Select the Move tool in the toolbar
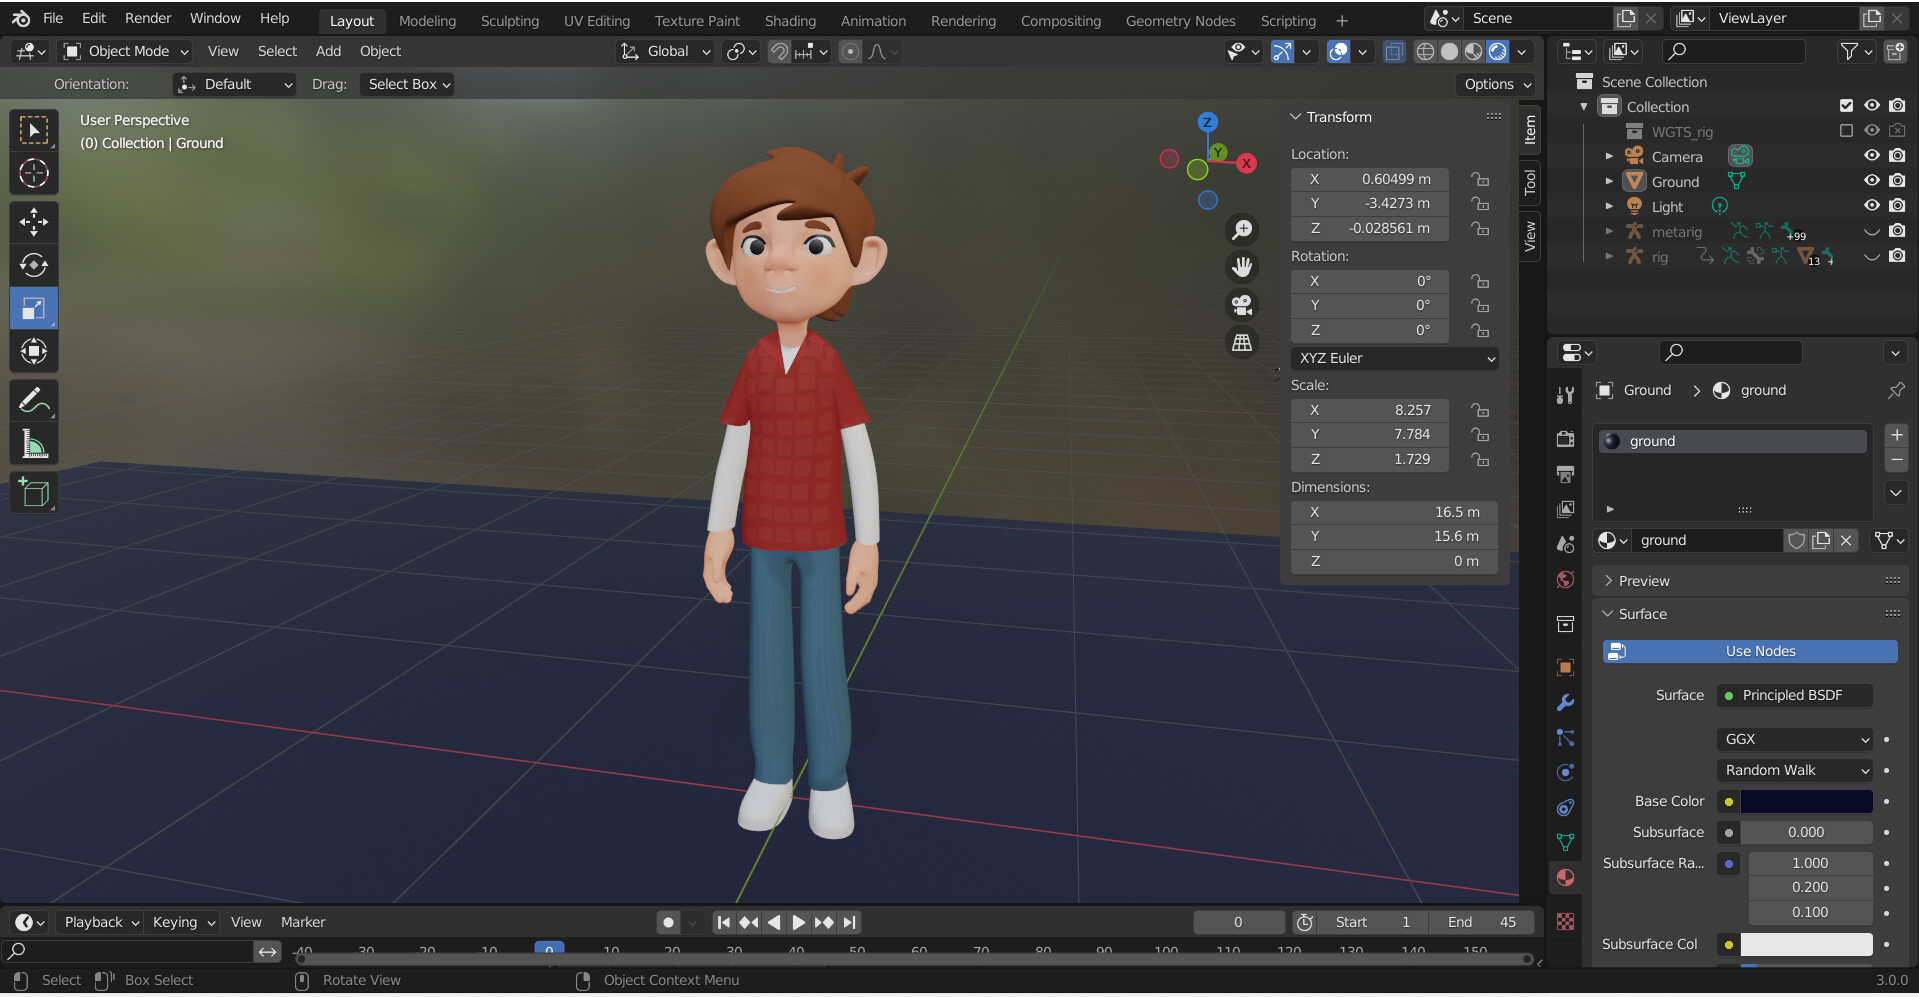 click(x=34, y=221)
